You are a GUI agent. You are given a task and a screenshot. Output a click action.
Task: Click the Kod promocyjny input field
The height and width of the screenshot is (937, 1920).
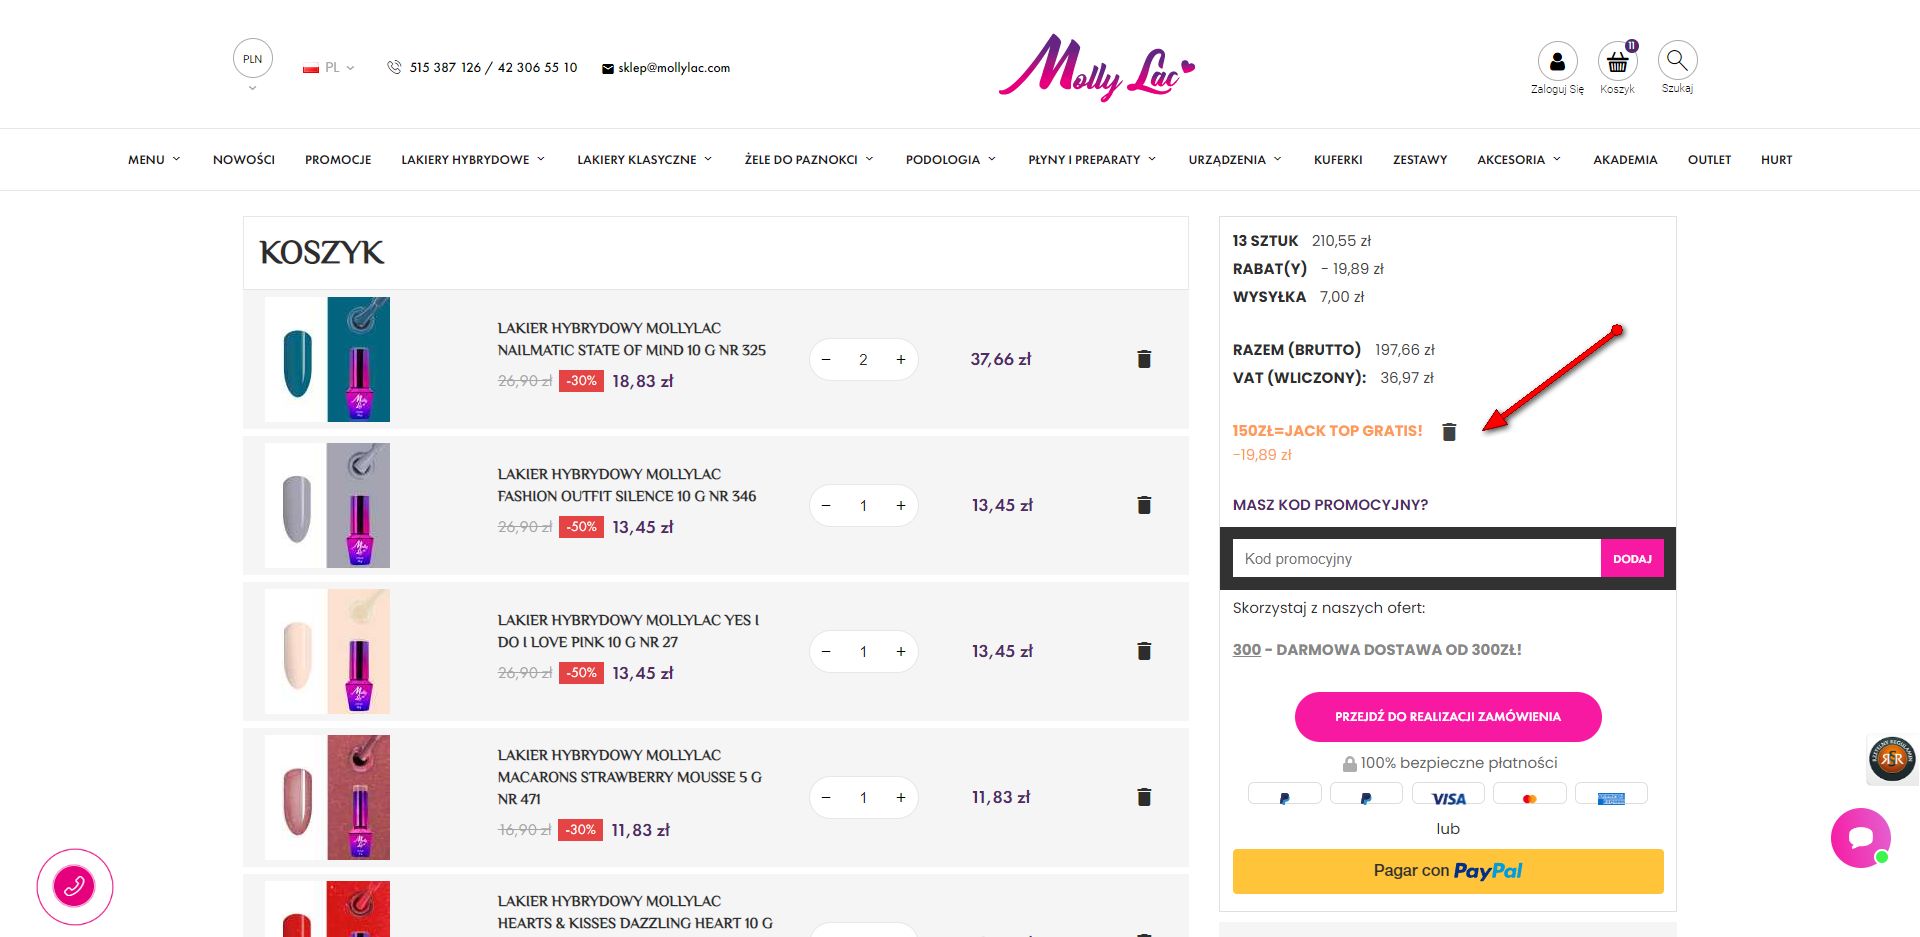point(1416,559)
